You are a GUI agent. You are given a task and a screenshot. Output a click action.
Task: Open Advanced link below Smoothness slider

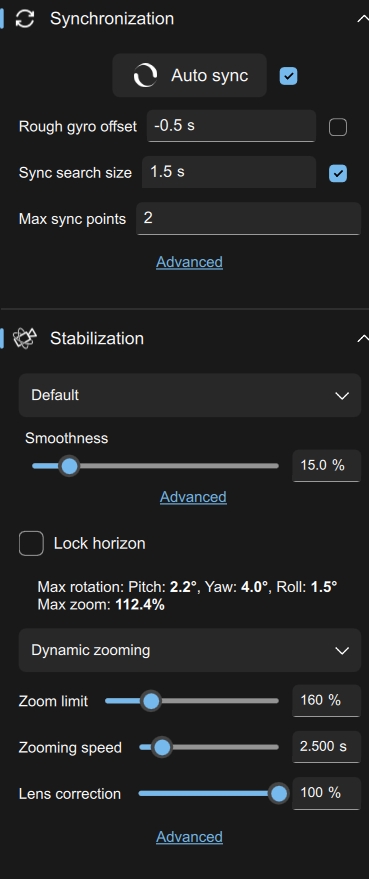coord(193,497)
